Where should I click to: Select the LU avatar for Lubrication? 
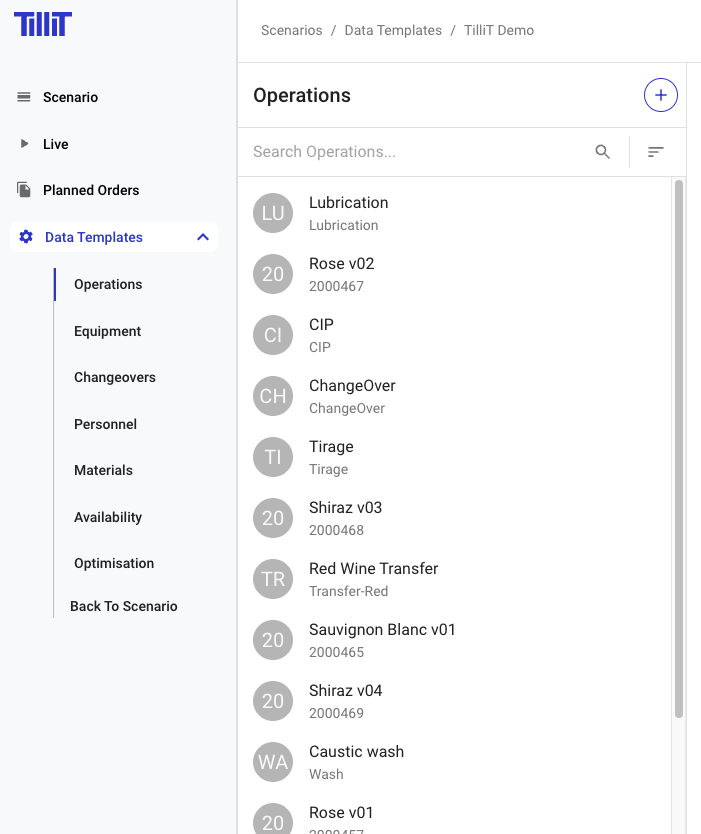273,213
